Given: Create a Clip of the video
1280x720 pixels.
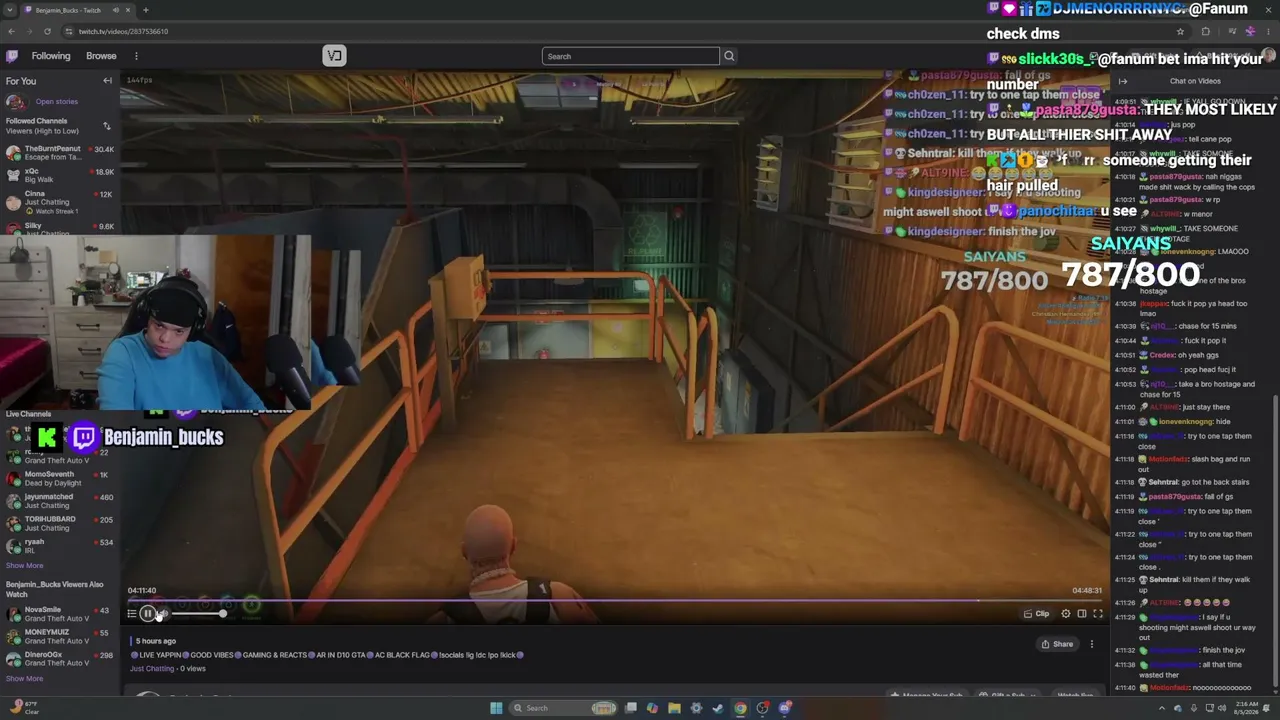Looking at the screenshot, I should tap(1037, 614).
